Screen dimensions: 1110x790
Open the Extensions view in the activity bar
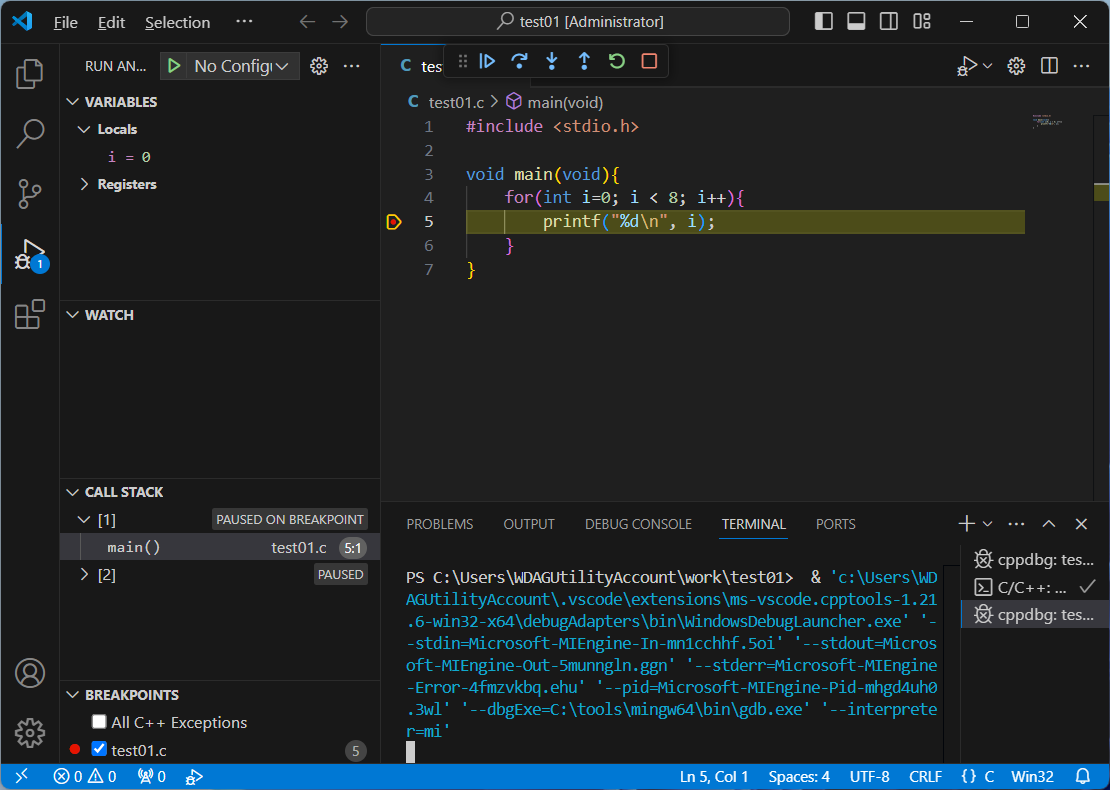(x=30, y=315)
